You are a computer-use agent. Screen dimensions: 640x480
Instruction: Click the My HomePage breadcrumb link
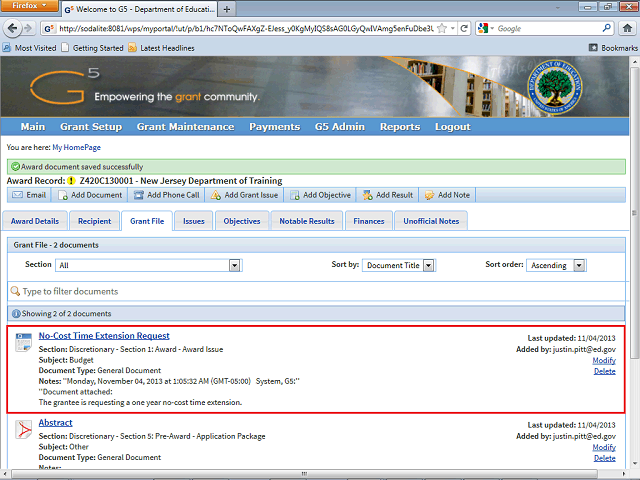(76, 147)
